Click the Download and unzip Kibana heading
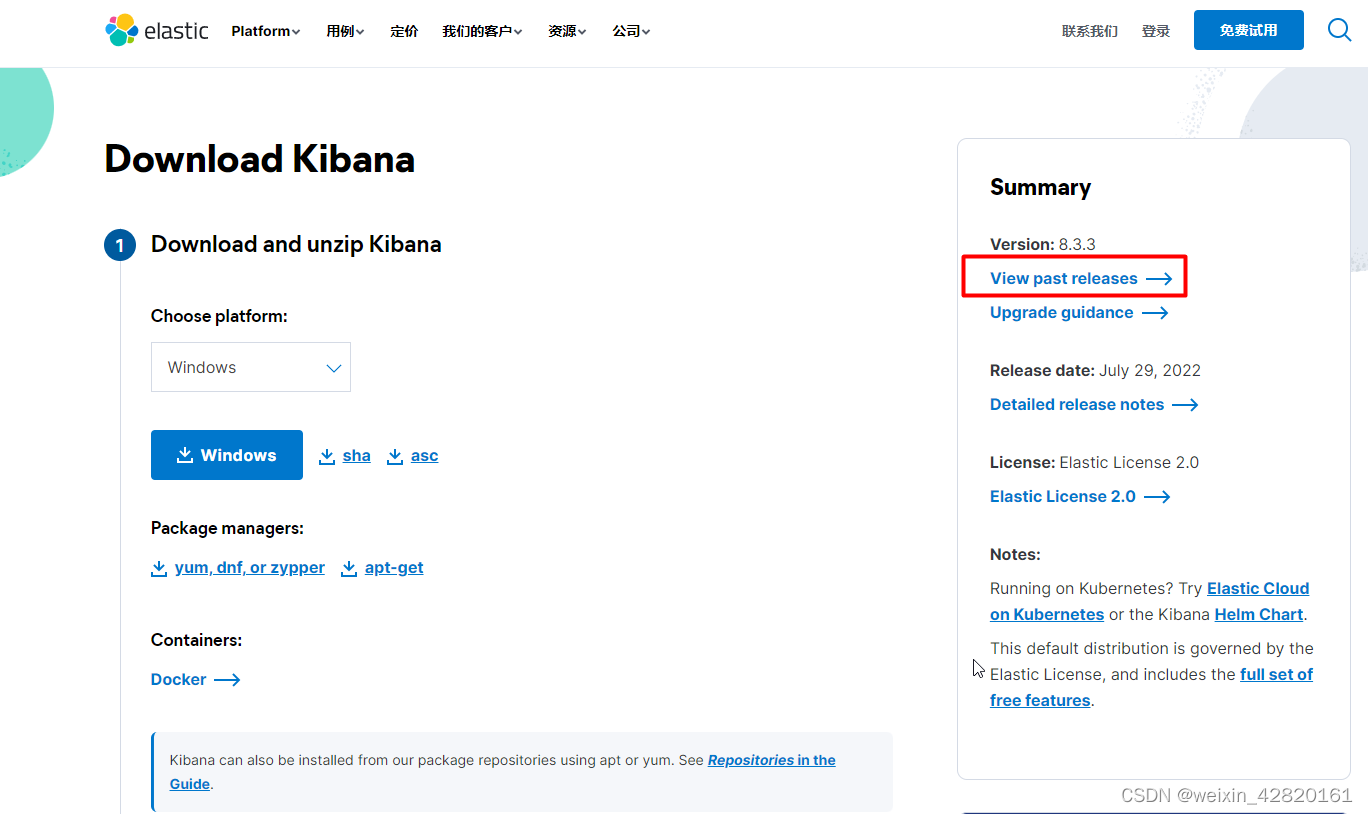Viewport: 1368px width, 814px height. [296, 244]
